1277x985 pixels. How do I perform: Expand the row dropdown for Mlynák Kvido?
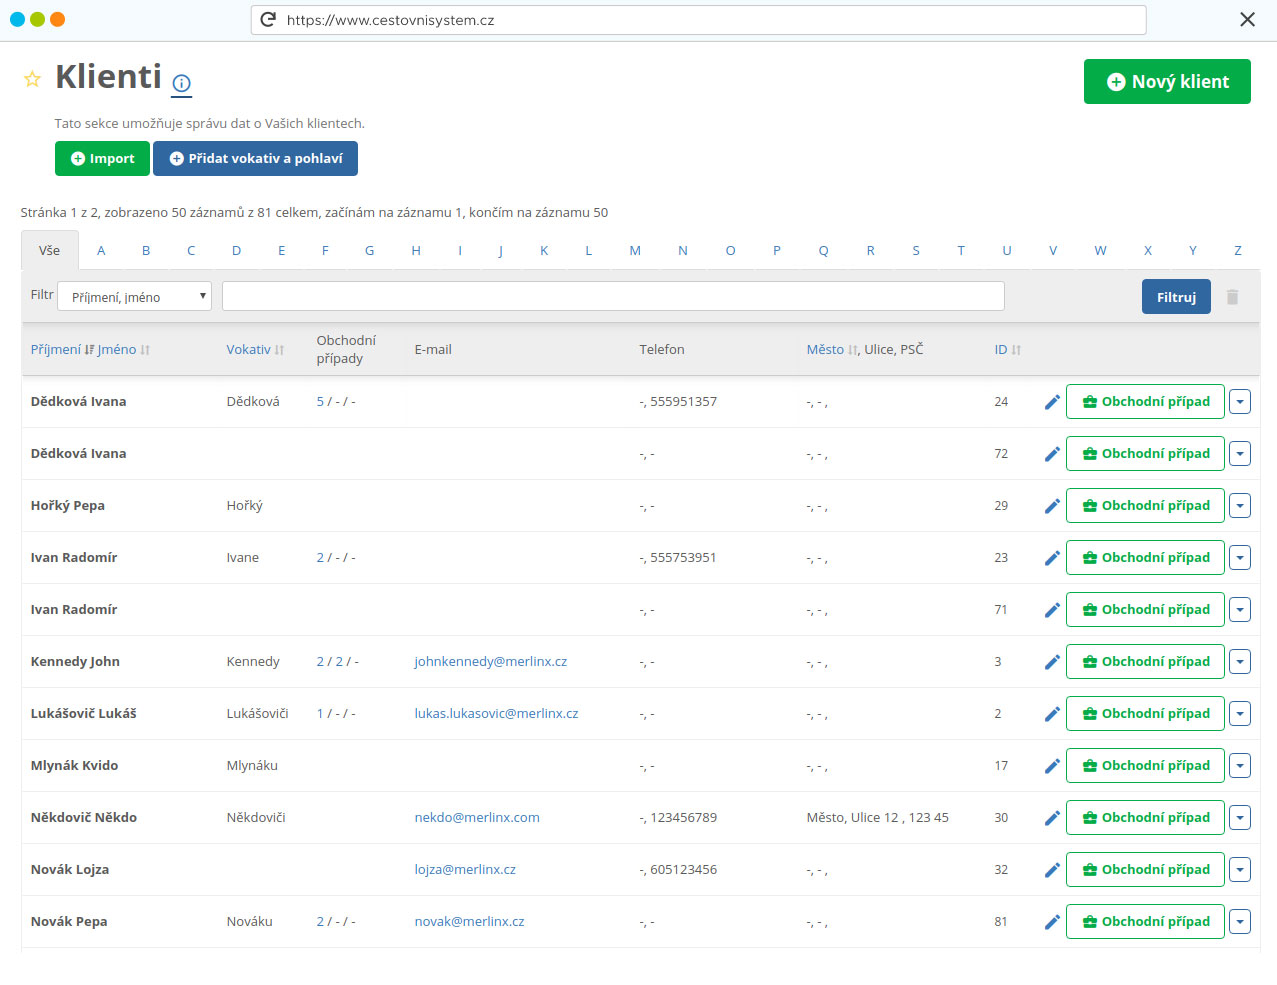(x=1240, y=766)
